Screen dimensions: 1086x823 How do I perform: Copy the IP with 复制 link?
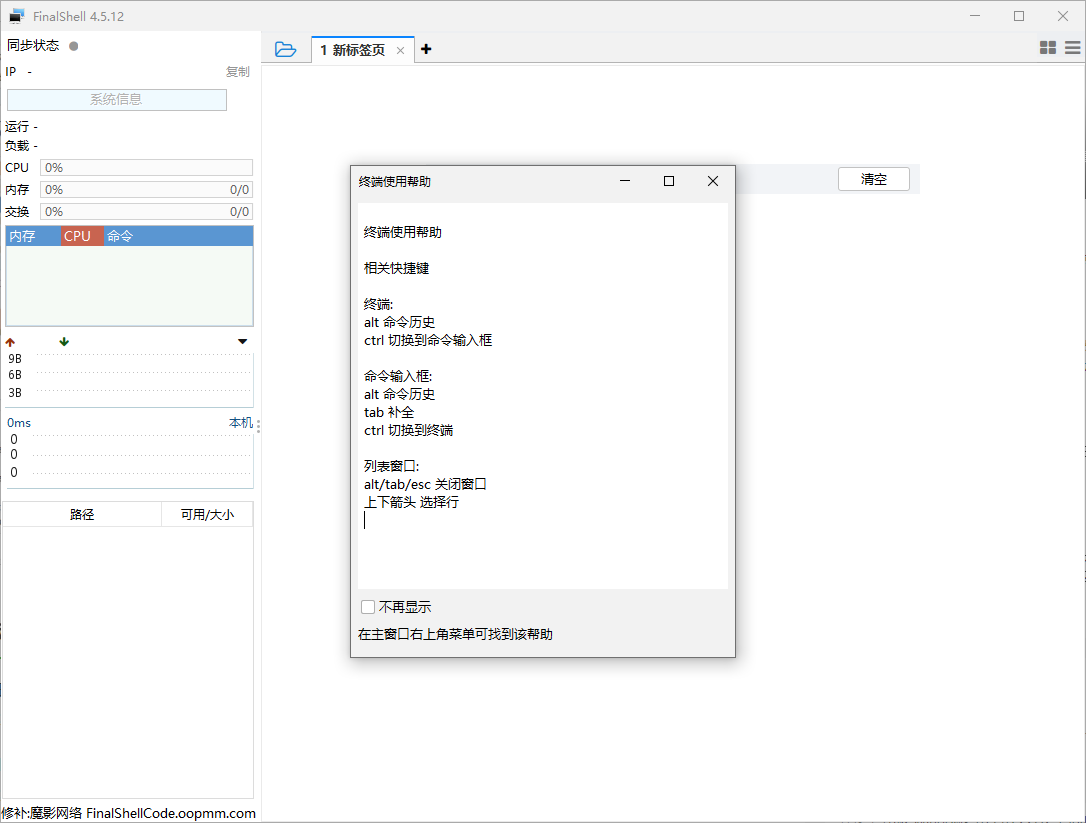coord(238,72)
